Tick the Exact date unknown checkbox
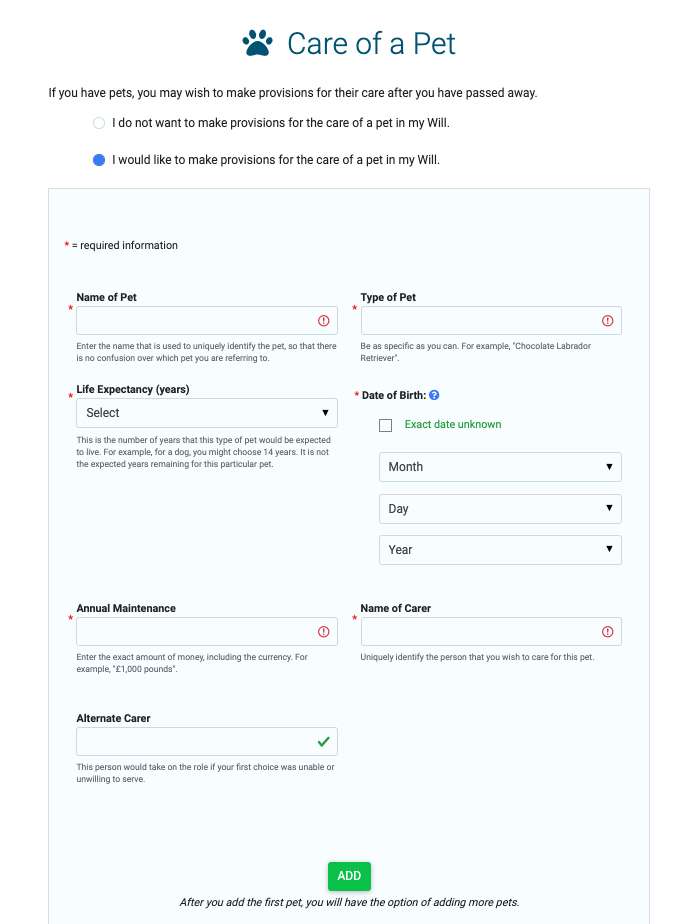The width and height of the screenshot is (689, 924). [x=385, y=425]
